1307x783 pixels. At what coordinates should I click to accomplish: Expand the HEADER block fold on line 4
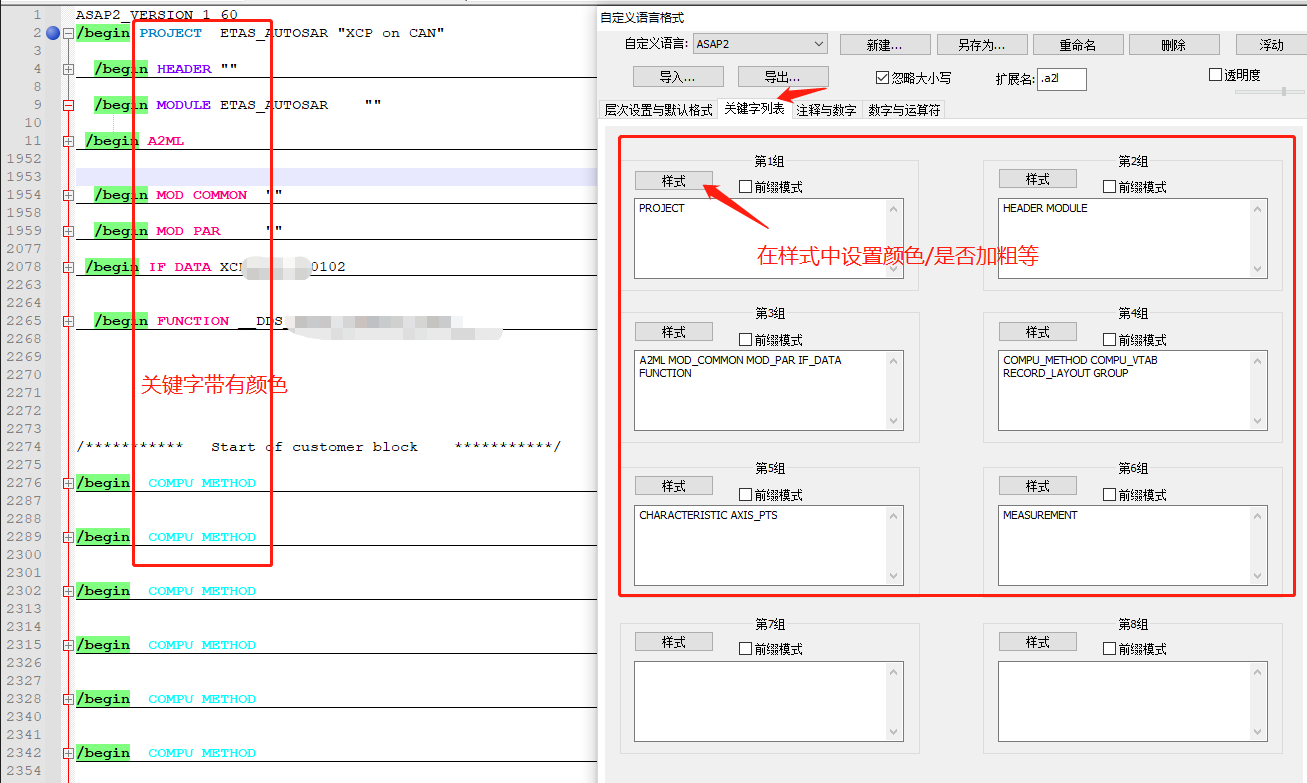click(68, 69)
